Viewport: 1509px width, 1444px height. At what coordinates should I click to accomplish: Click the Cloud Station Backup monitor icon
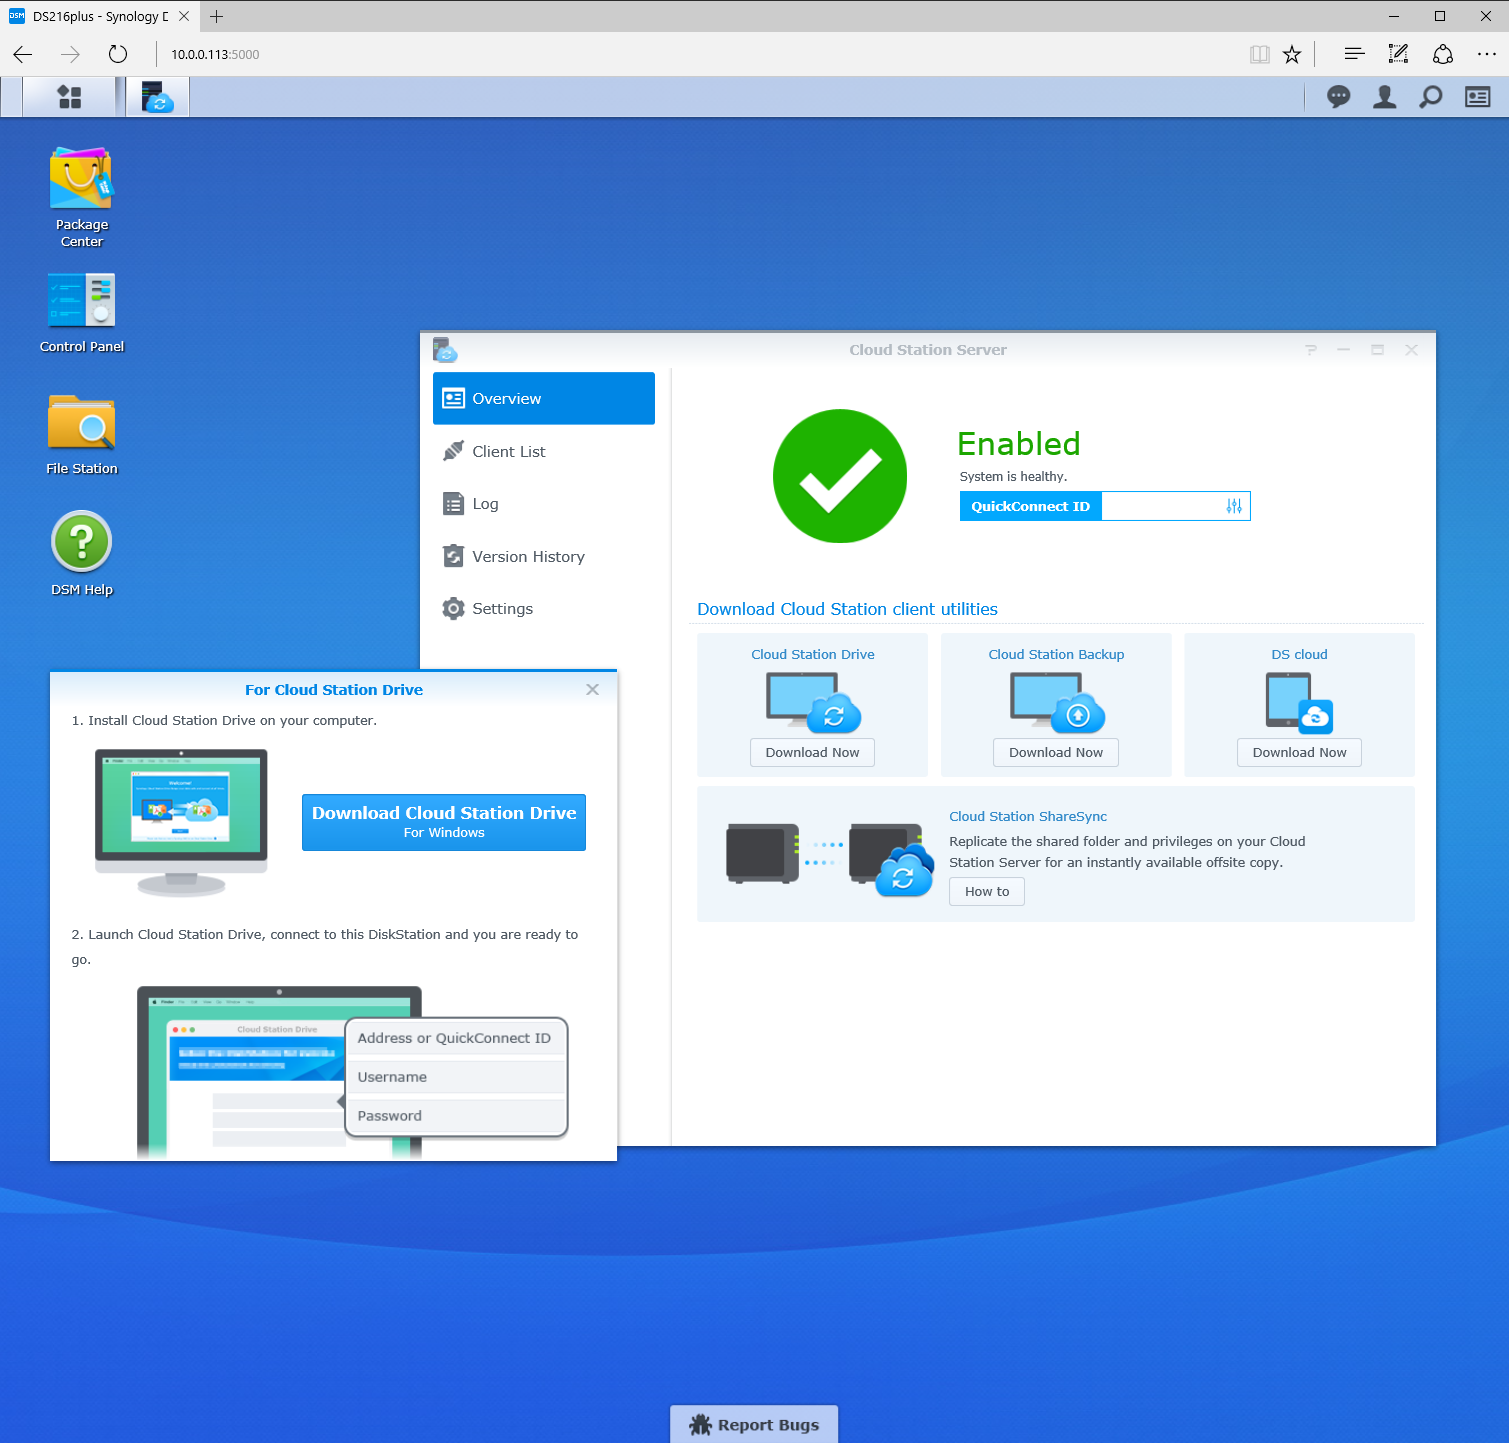(1057, 702)
